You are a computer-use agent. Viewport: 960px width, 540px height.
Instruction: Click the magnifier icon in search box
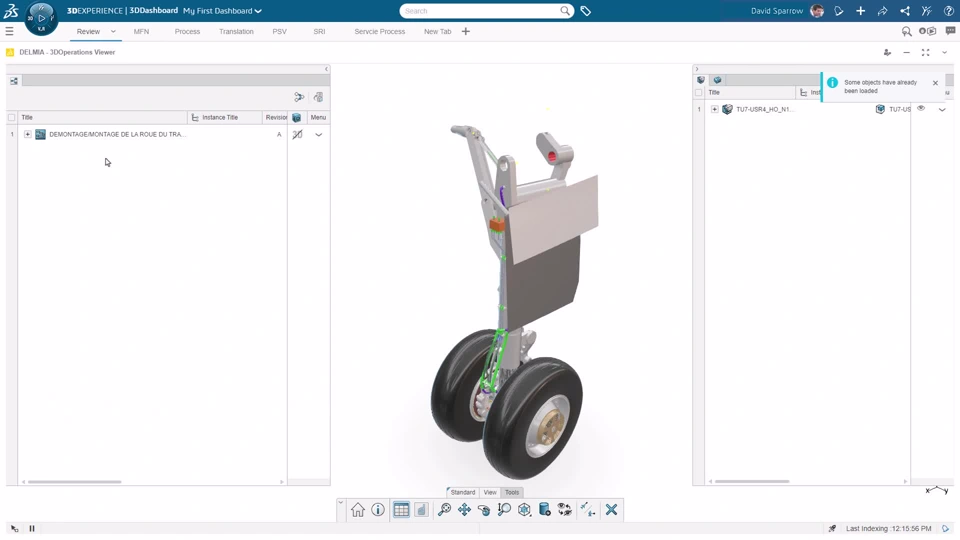pyautogui.click(x=564, y=11)
